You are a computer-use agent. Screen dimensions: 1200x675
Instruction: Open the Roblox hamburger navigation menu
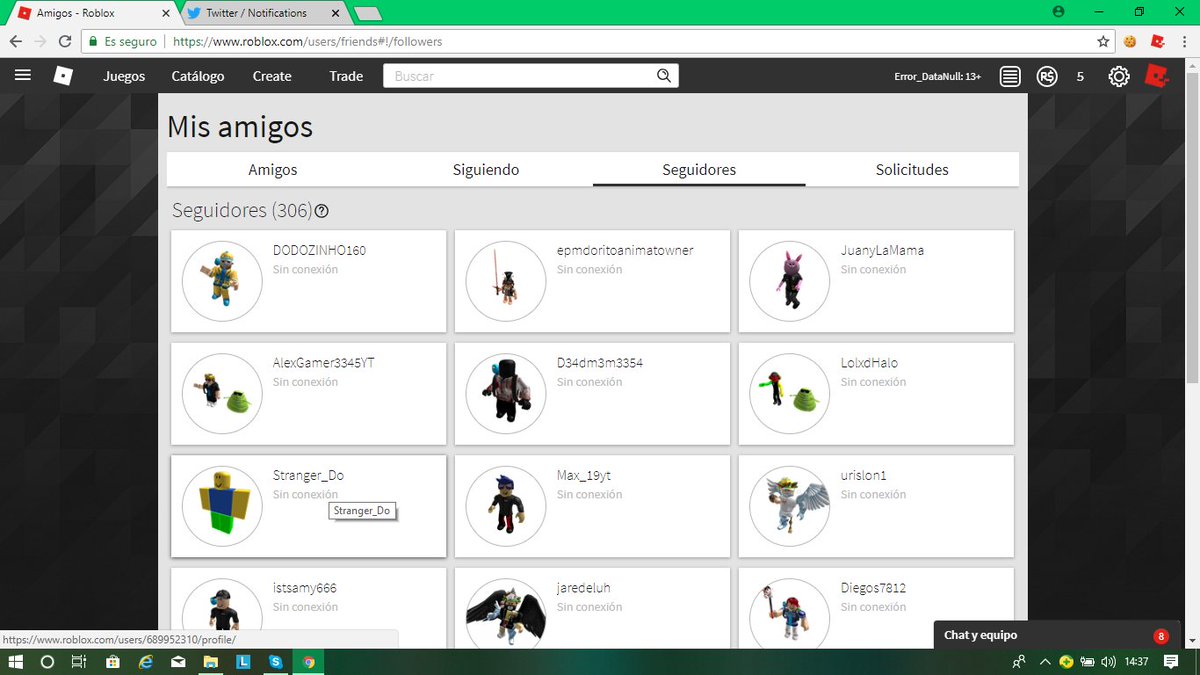[23, 76]
